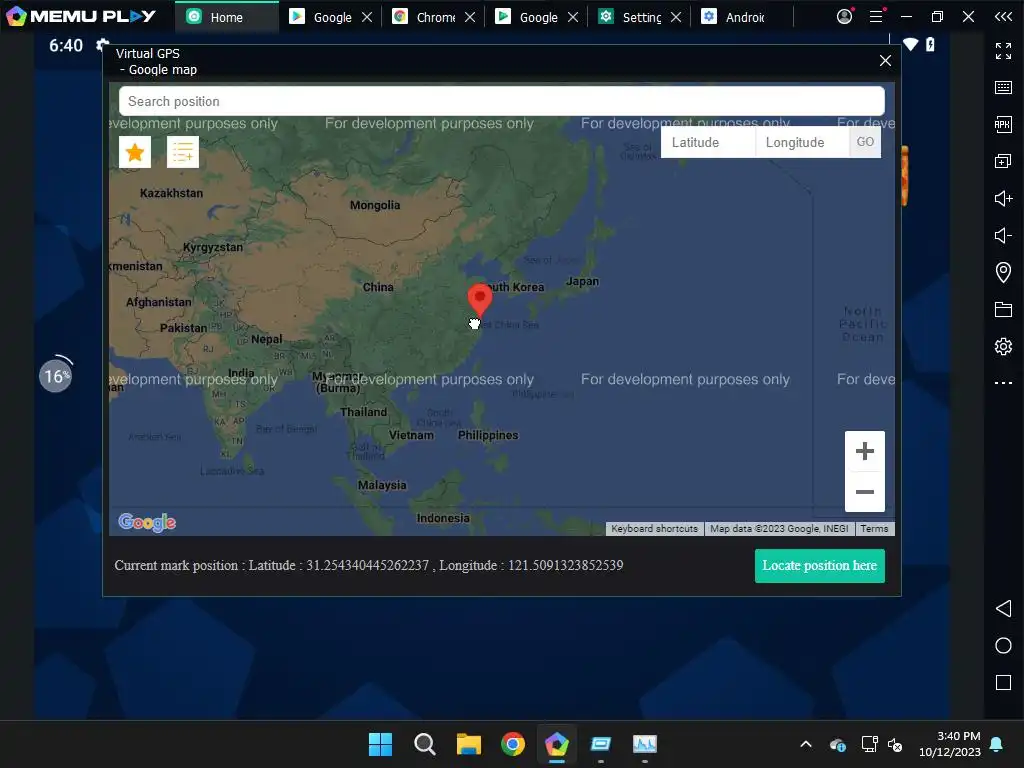
Task: Tap the Android Back triangle button
Action: tap(1003, 609)
